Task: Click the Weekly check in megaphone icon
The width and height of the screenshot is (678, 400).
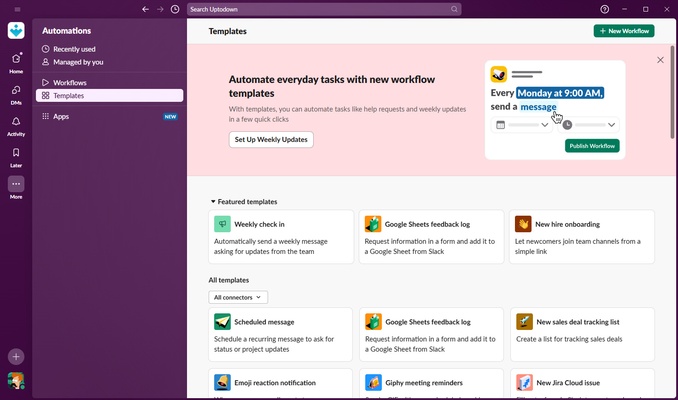Action: point(222,224)
